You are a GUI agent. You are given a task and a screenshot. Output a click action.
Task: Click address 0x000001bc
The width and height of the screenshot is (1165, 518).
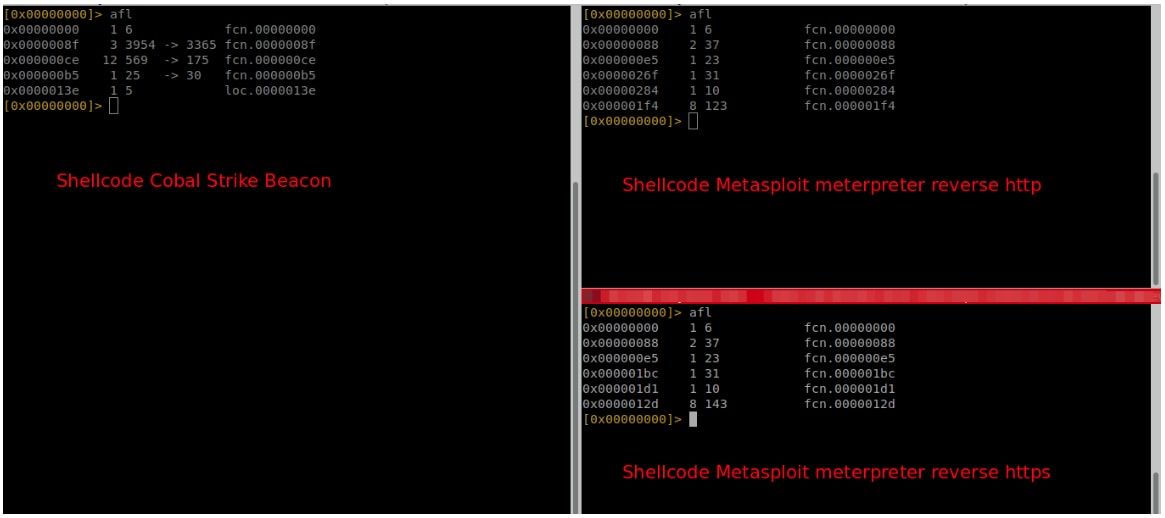[x=620, y=373]
